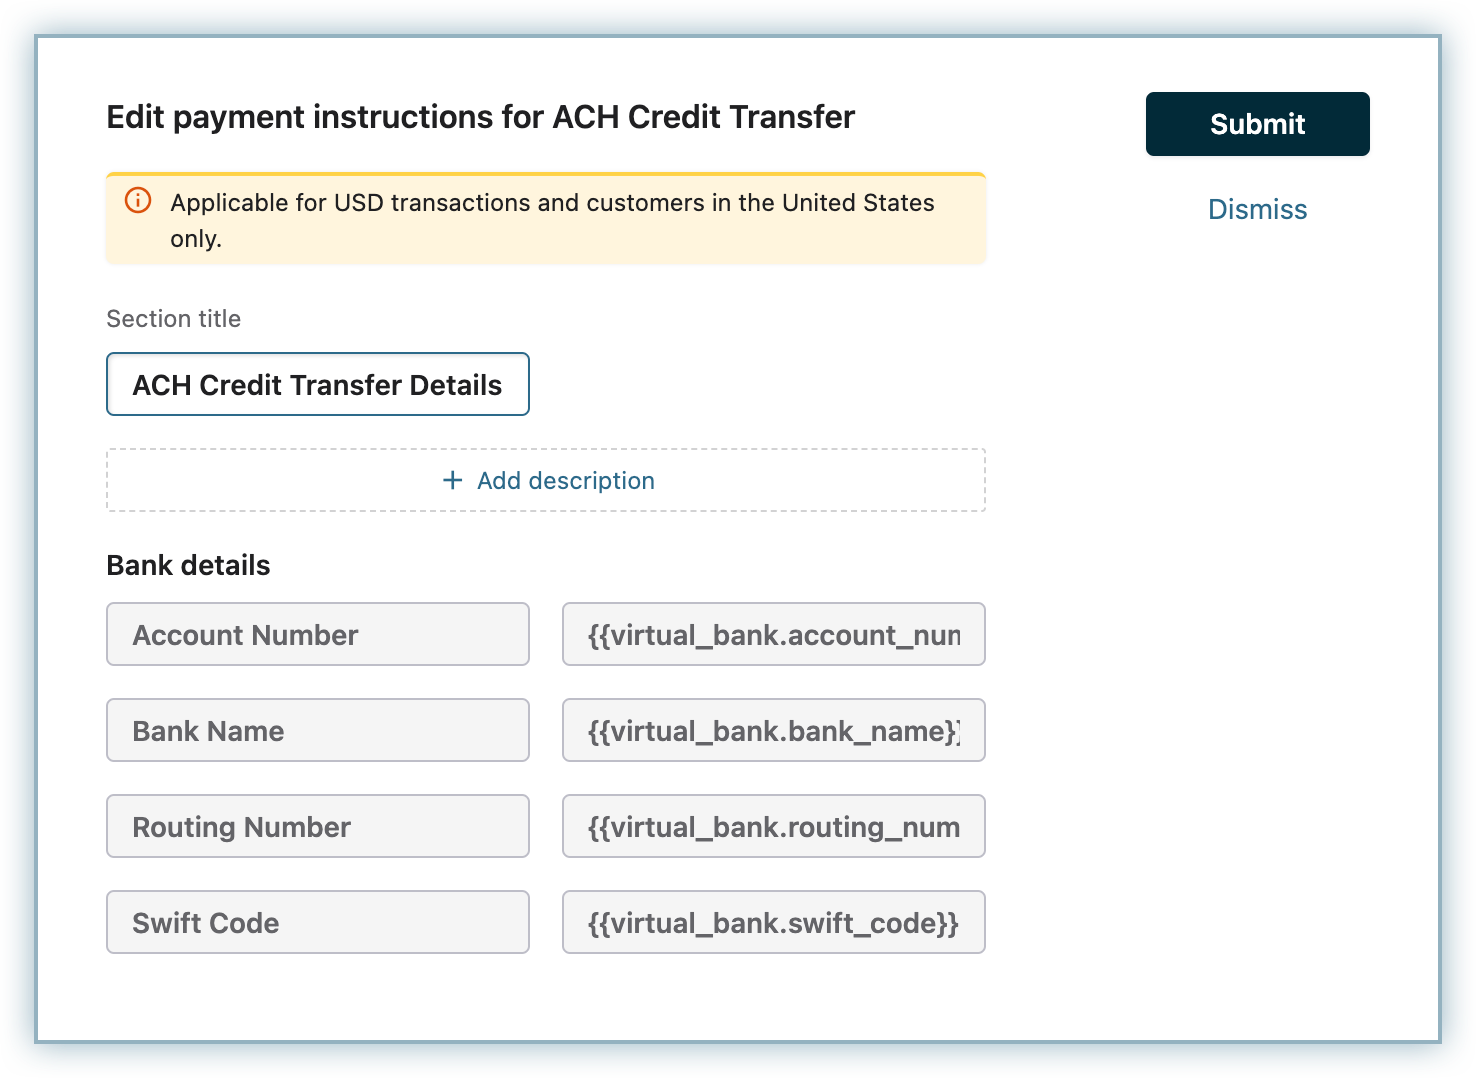1476x1078 pixels.
Task: Click the orange info icon in the banner
Action: pyautogui.click(x=138, y=201)
